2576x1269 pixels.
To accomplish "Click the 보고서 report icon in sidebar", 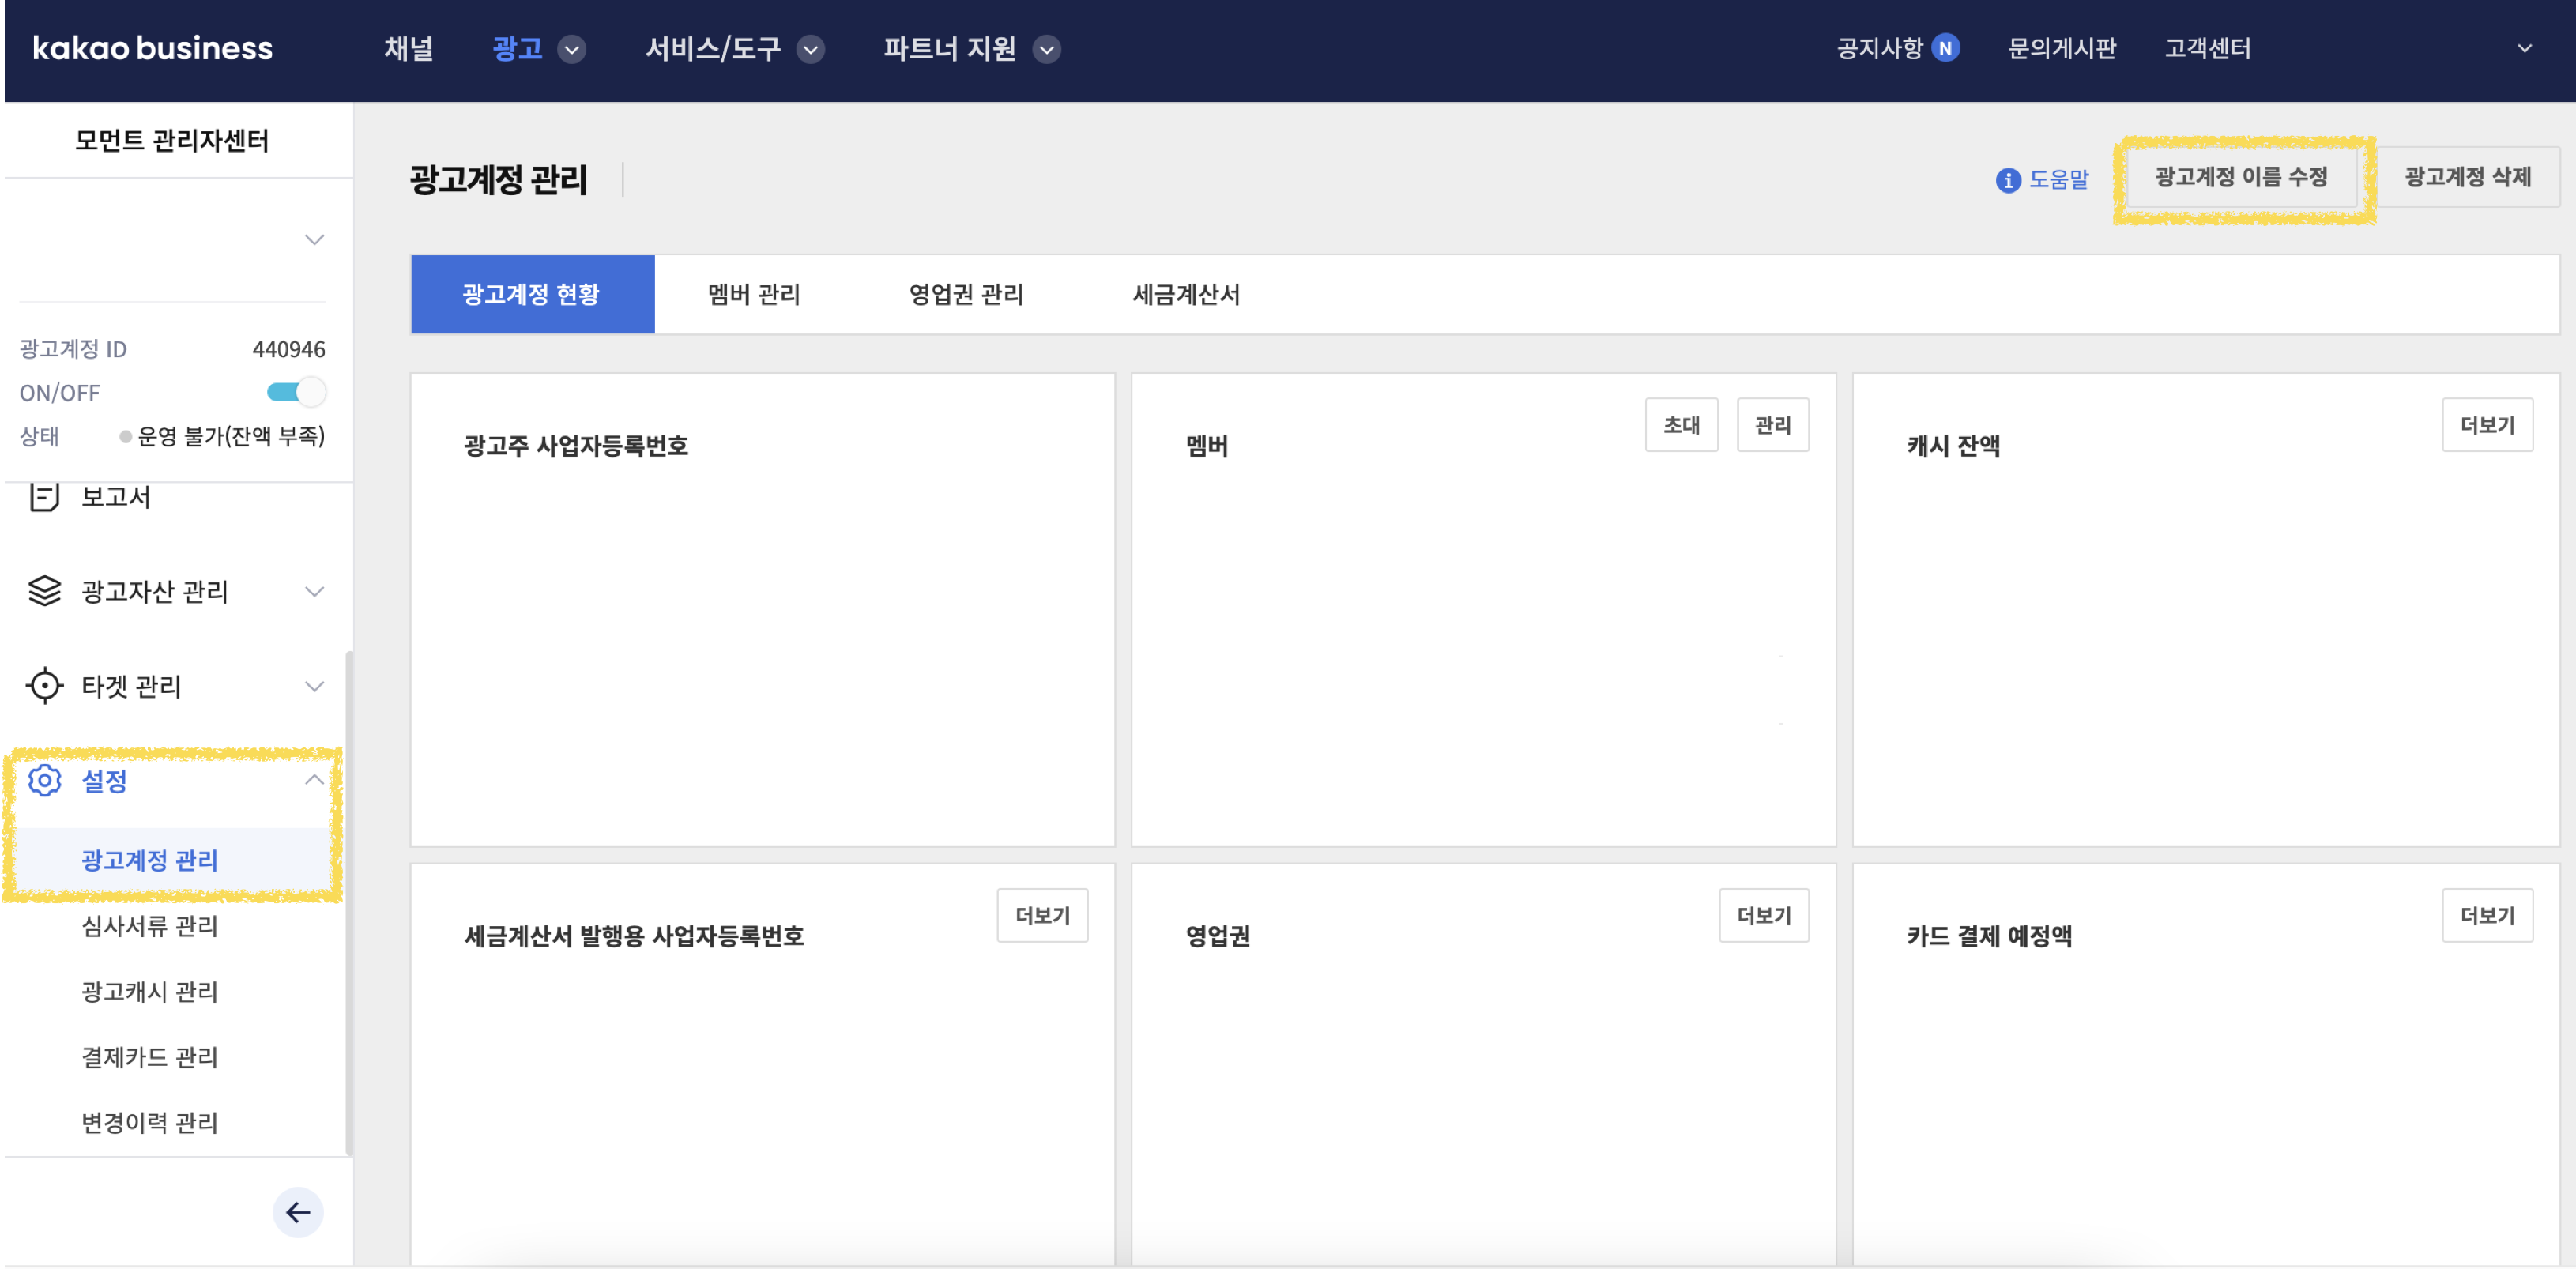I will click(44, 496).
